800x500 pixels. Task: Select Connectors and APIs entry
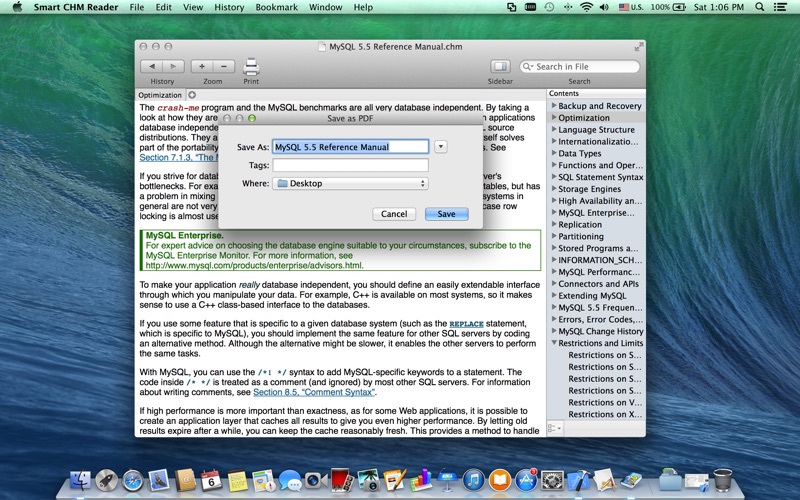598,284
